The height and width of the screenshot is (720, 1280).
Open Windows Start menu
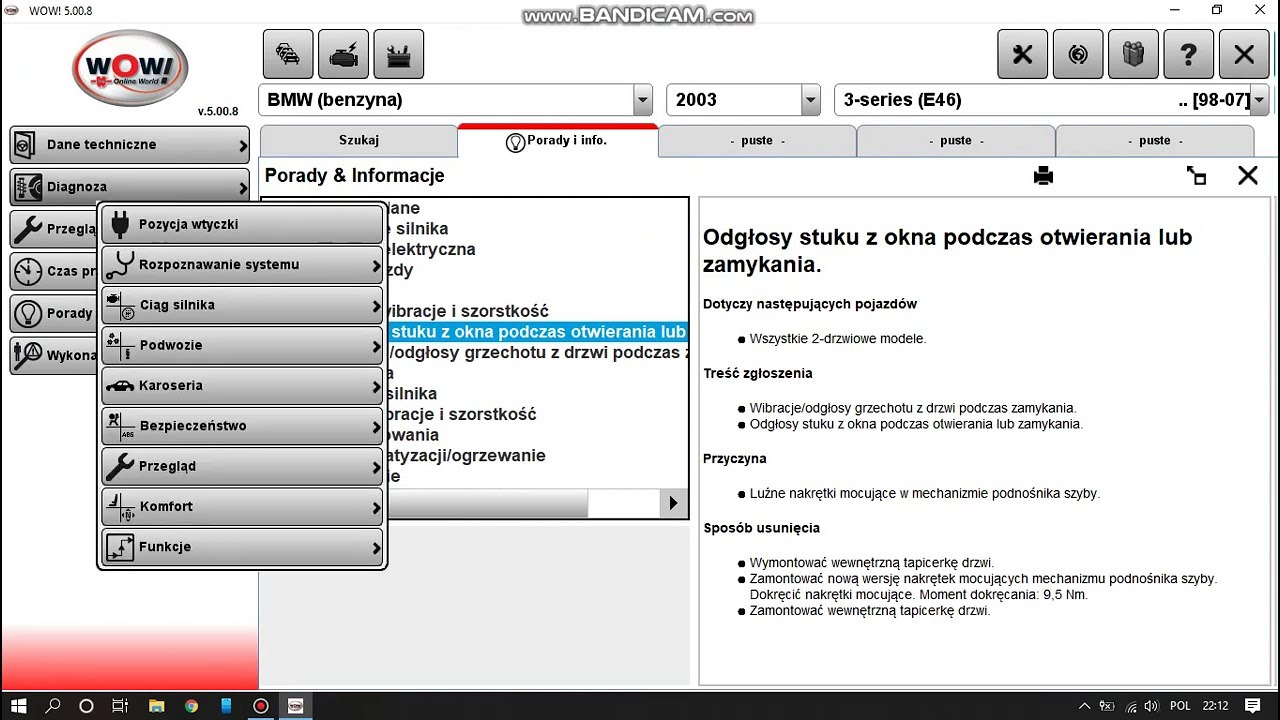pyautogui.click(x=18, y=705)
